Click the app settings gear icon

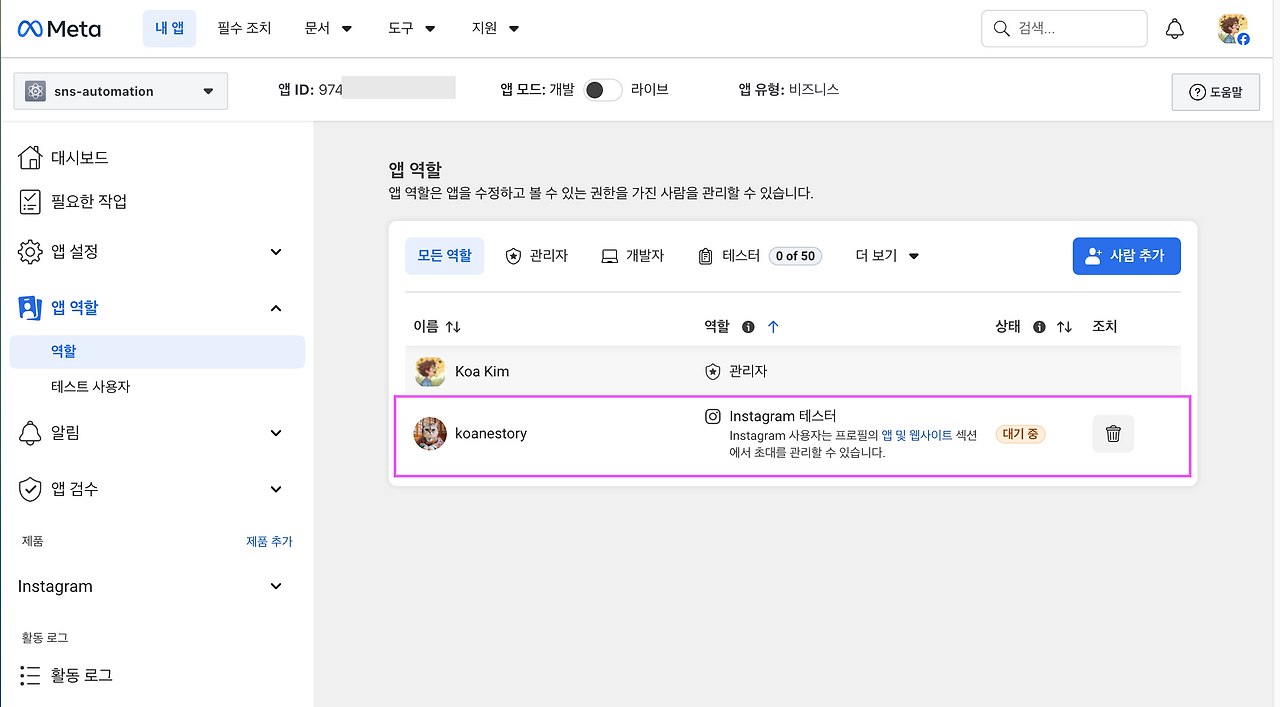(30, 252)
